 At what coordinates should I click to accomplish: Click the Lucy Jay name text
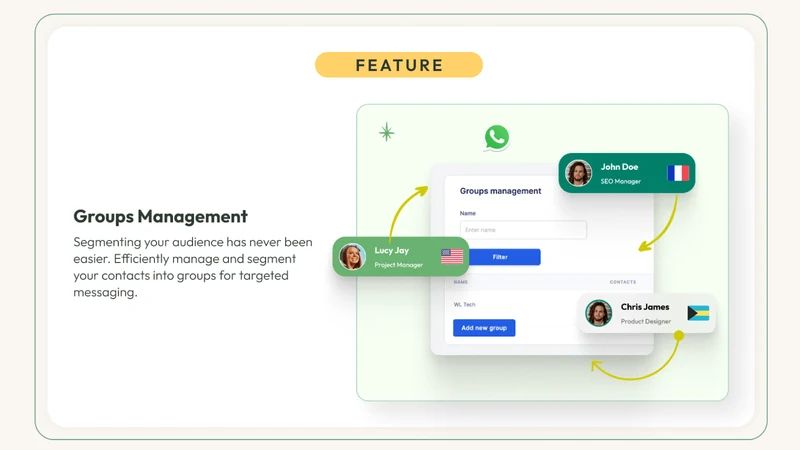coord(392,251)
